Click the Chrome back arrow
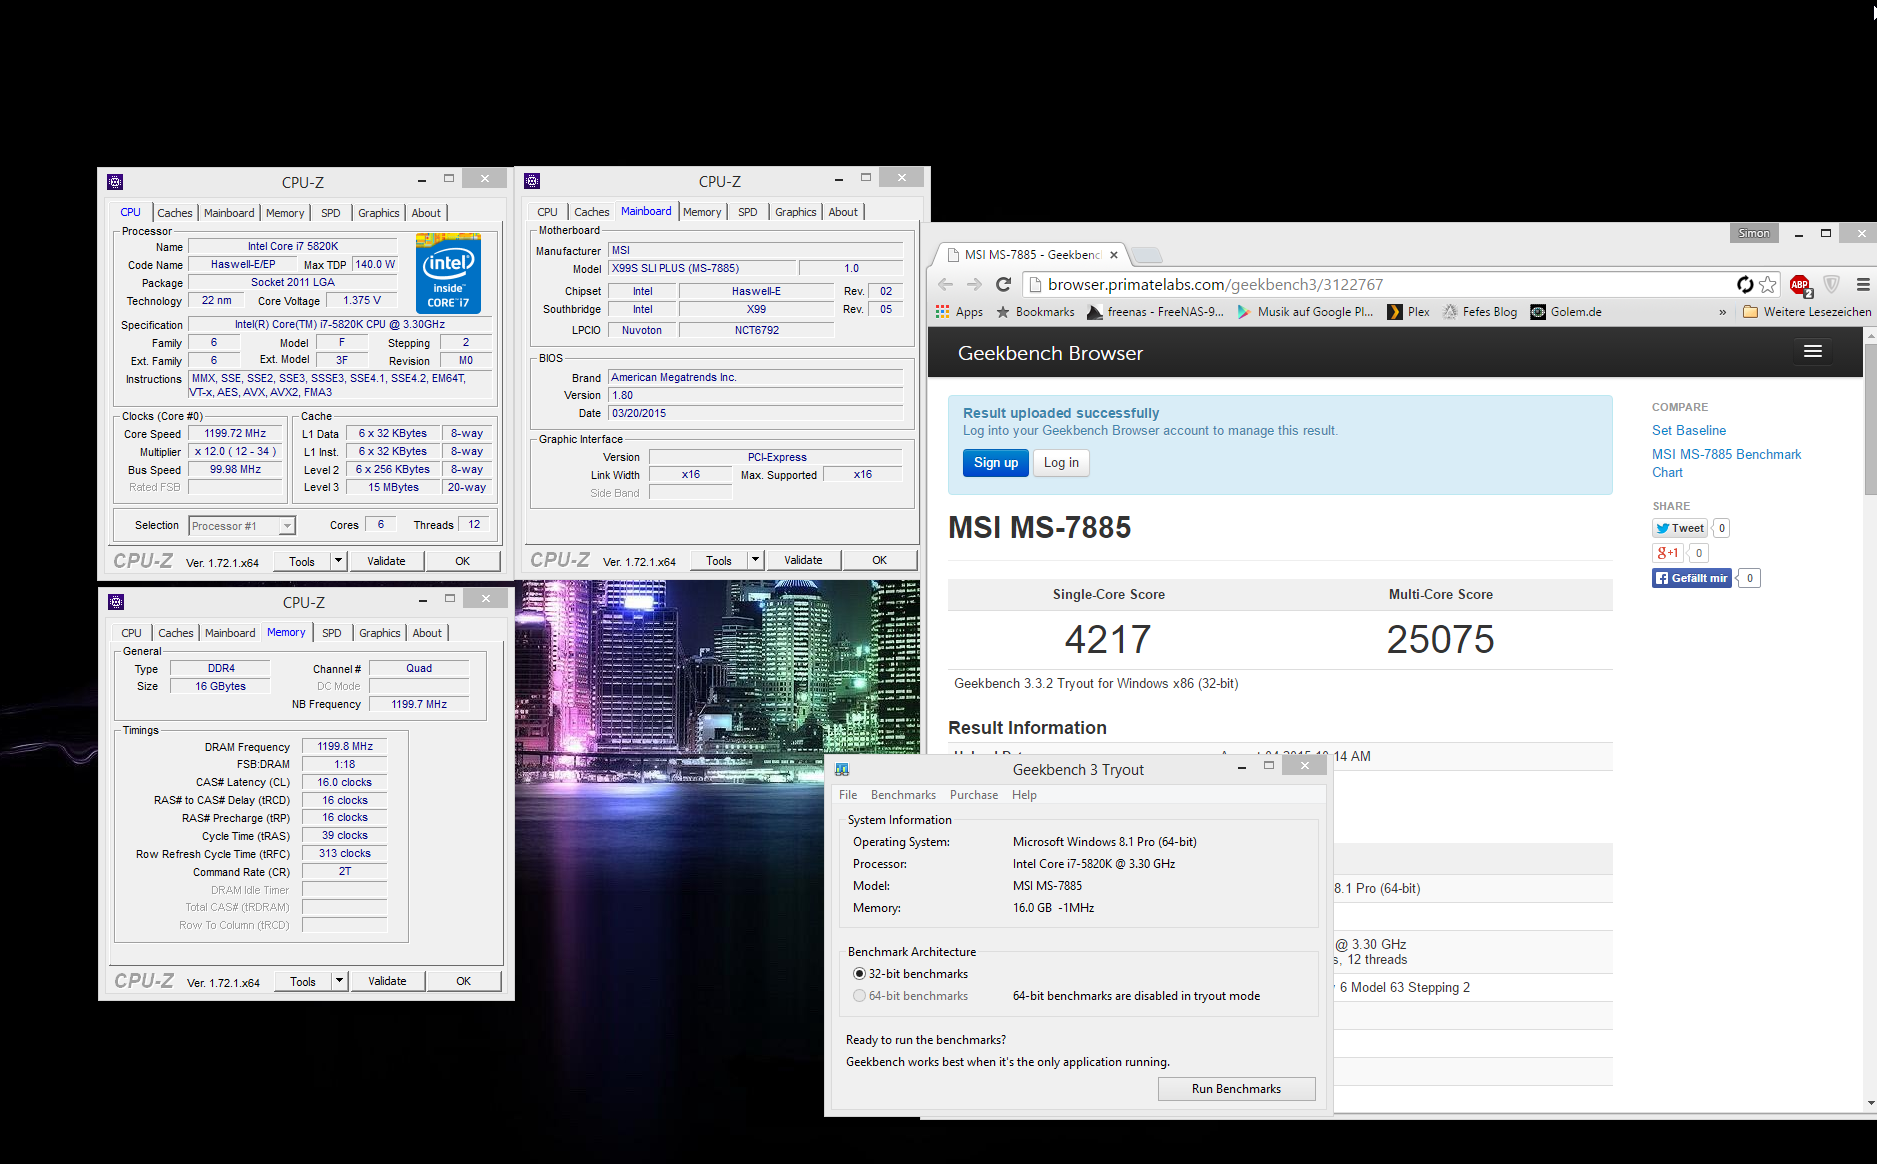The image size is (1877, 1164). click(946, 284)
